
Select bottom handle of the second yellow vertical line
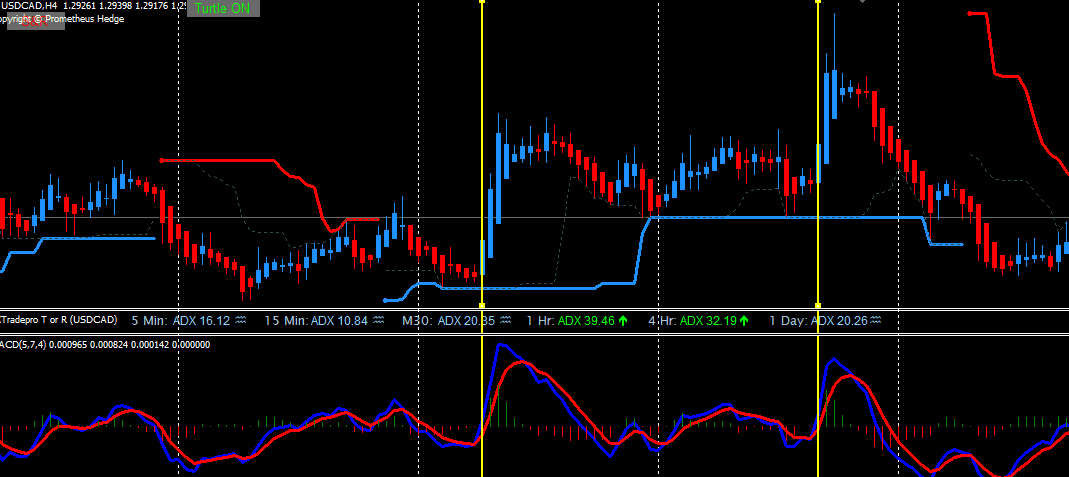pos(818,305)
